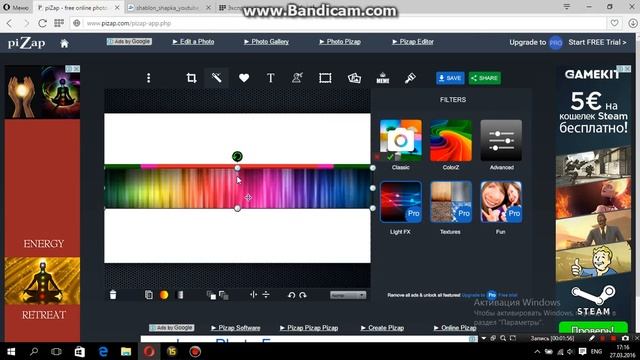The image size is (640, 360).
Task: Click the piZap logo
Action: (27, 43)
